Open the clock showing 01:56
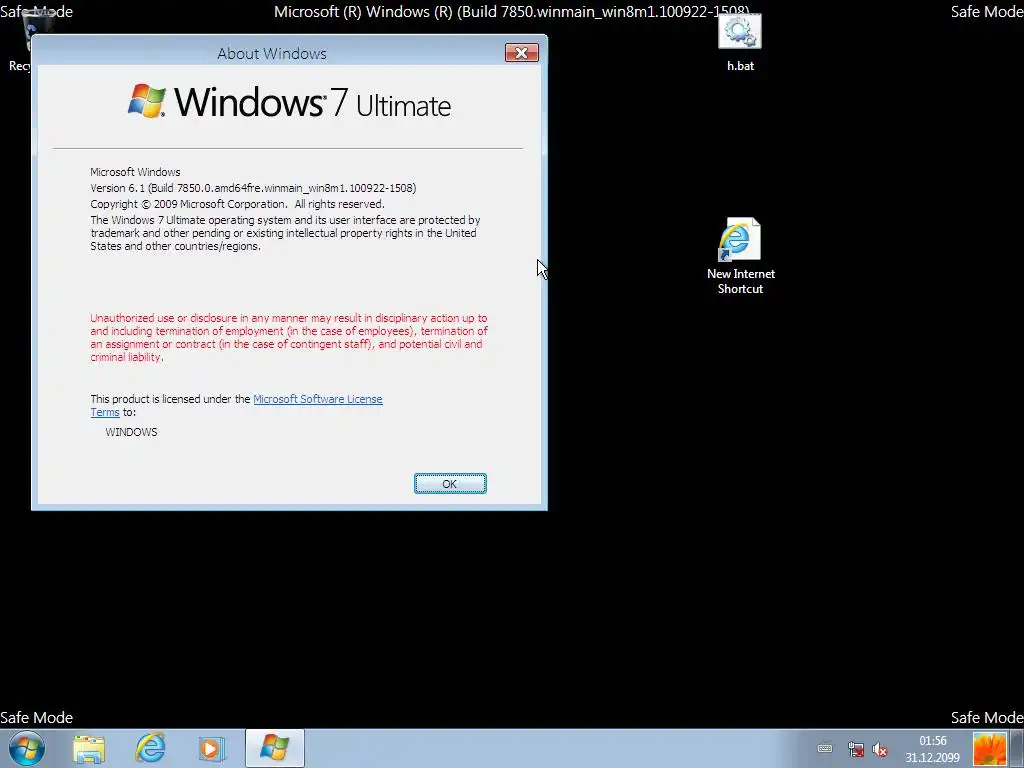Screen dimensions: 1024x768 (932, 749)
